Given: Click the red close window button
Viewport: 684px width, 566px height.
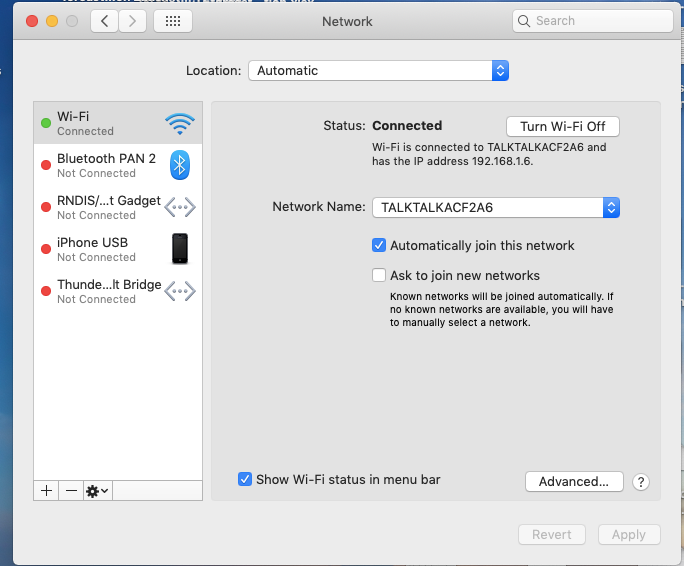Looking at the screenshot, I should point(32,21).
